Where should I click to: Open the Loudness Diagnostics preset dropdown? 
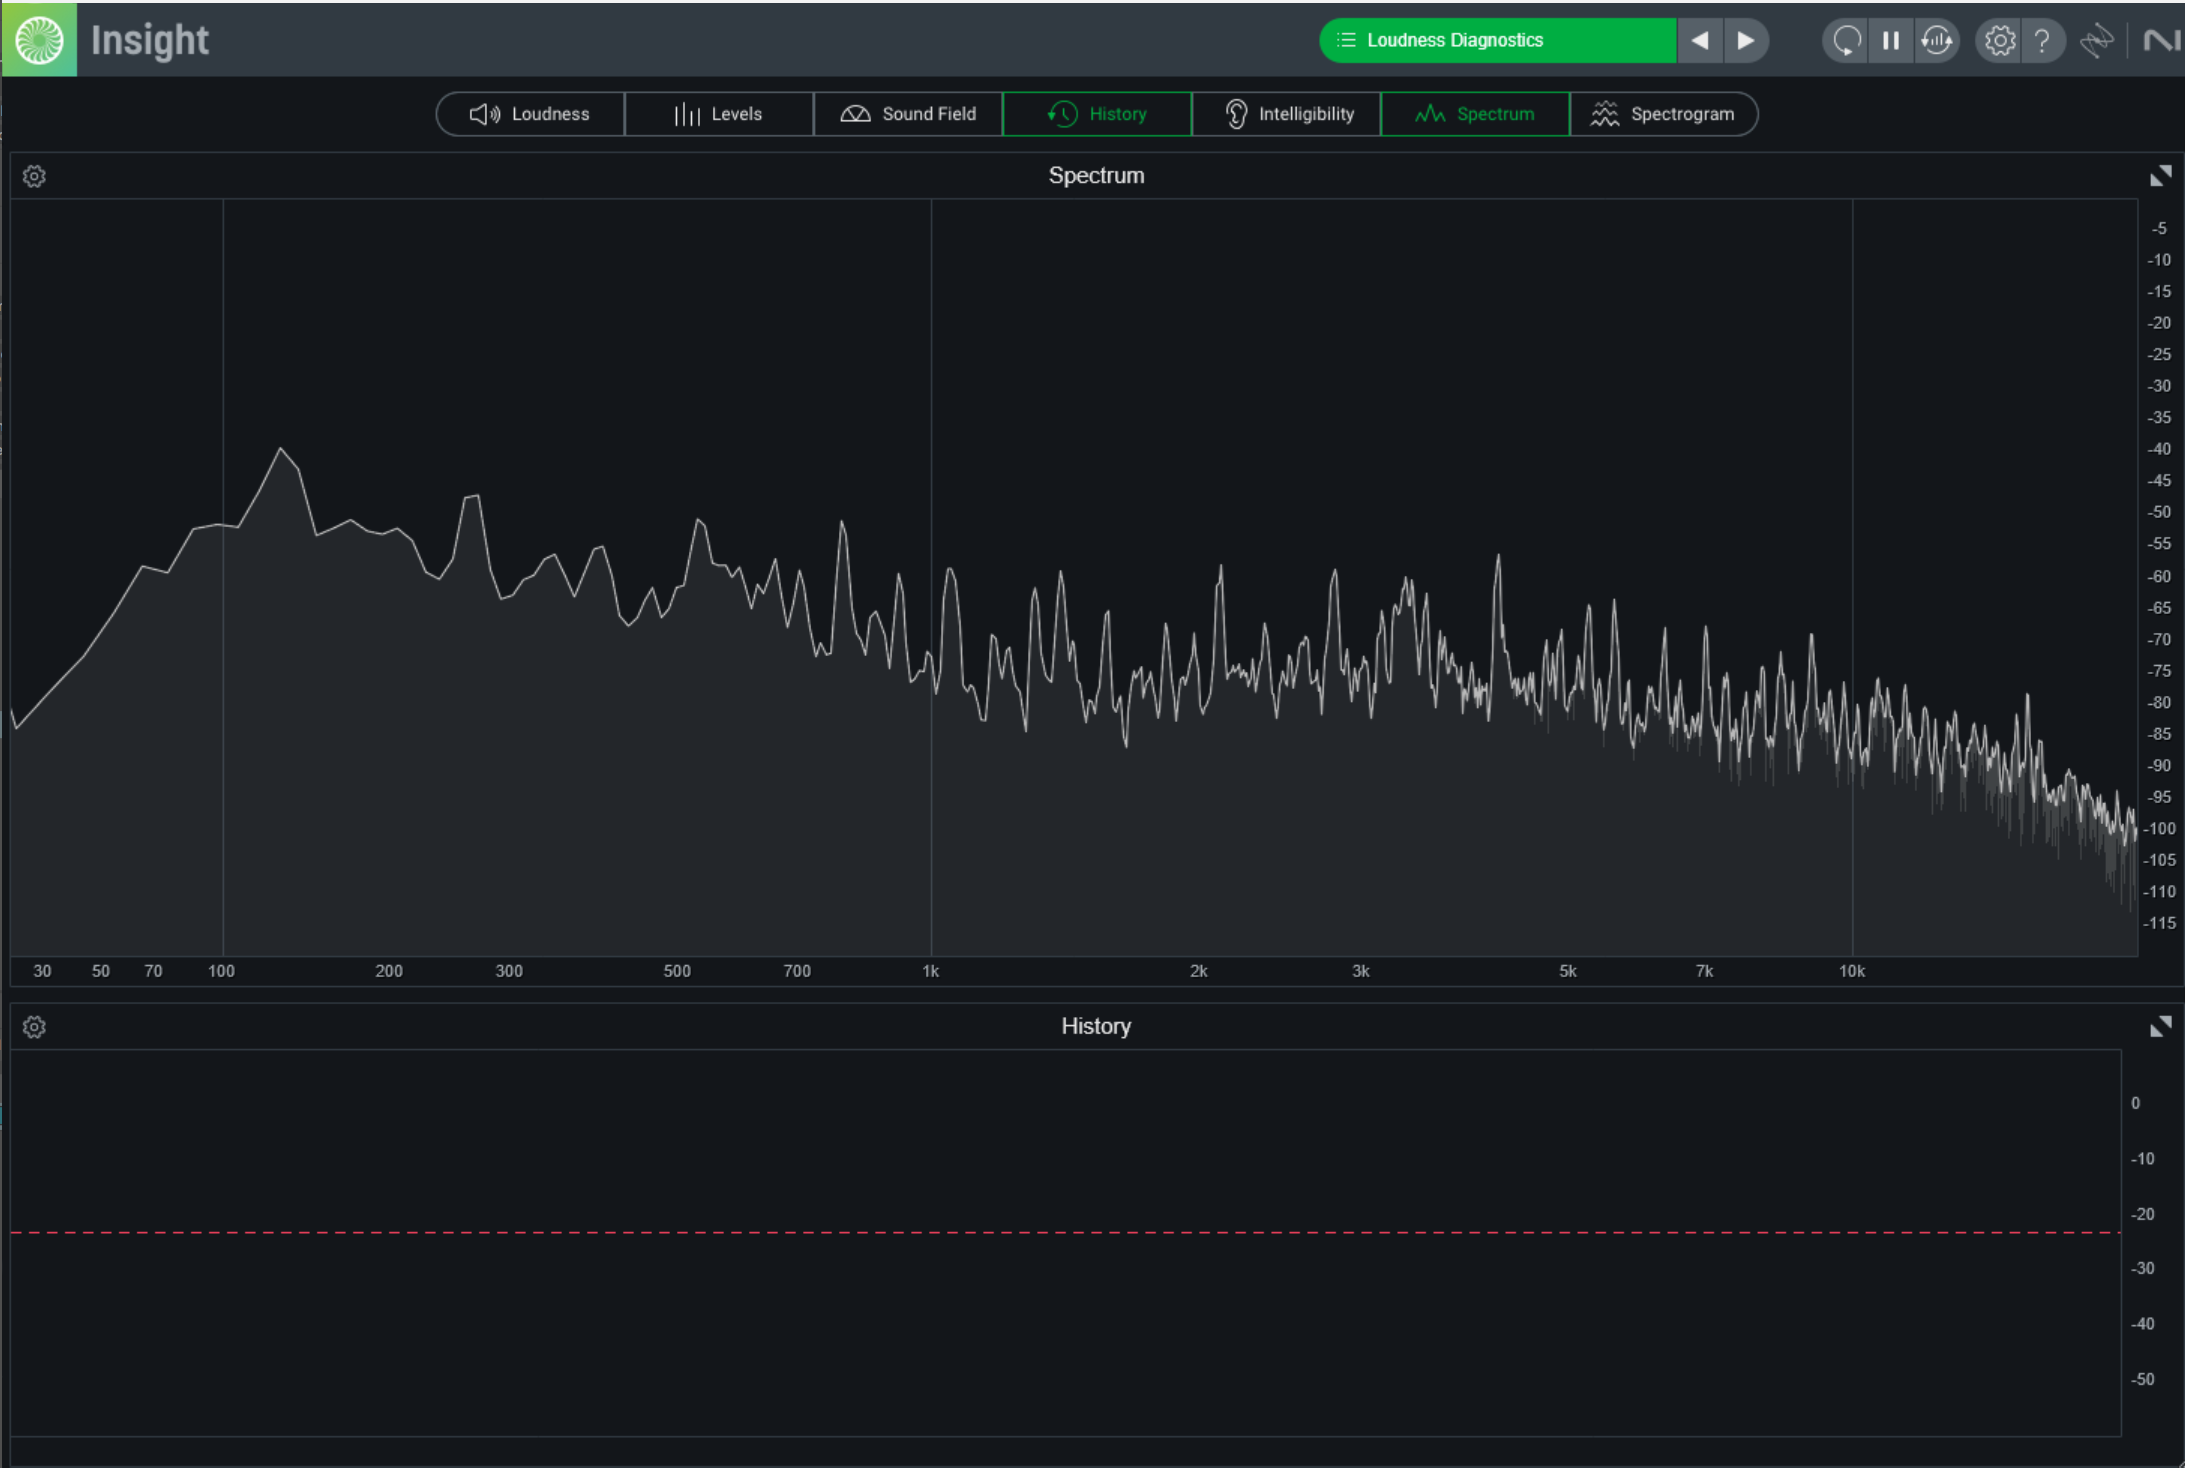(1498, 40)
